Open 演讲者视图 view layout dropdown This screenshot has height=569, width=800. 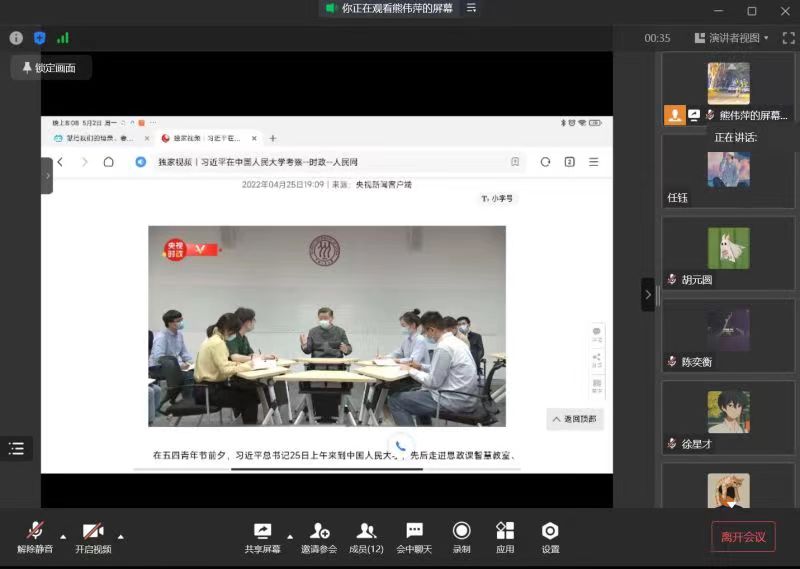click(732, 38)
